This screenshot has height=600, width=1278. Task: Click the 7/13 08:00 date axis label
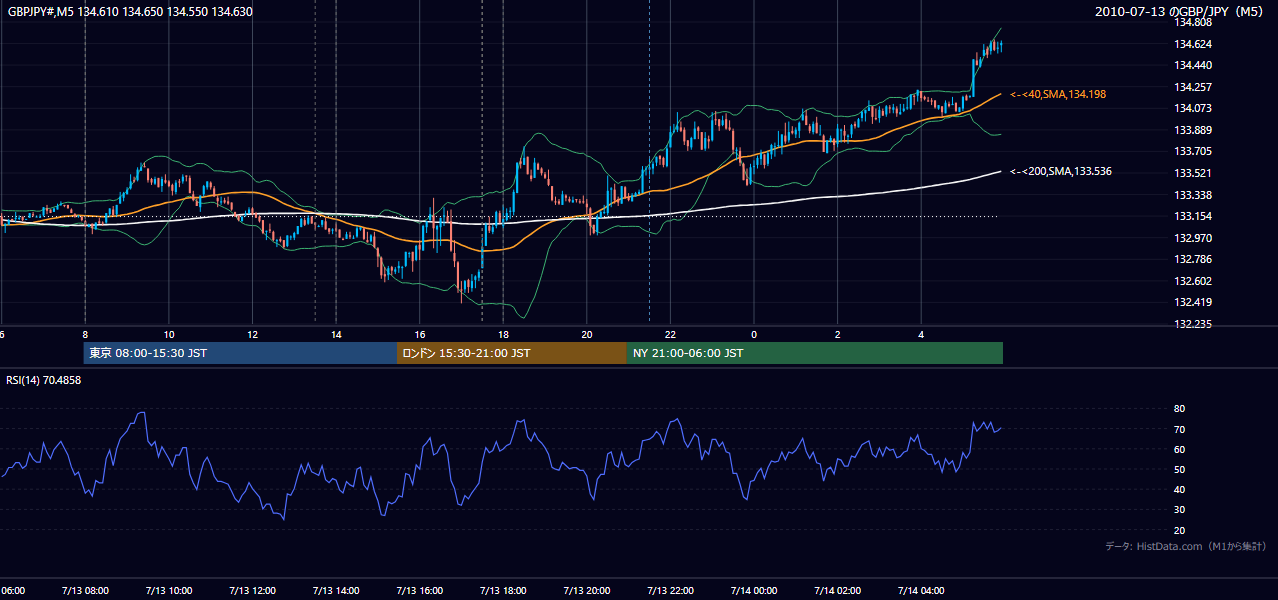85,590
